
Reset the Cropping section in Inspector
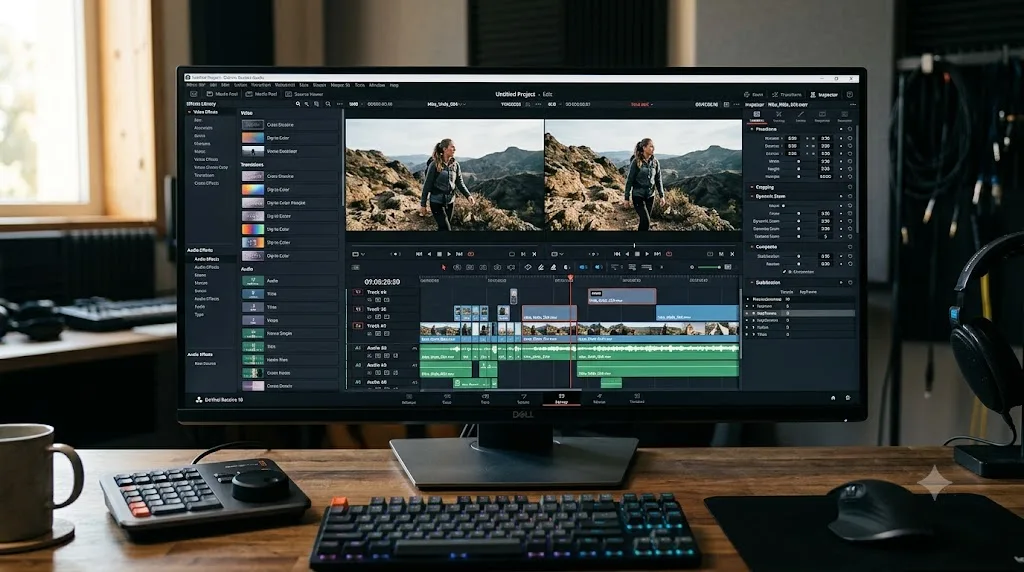click(850, 187)
